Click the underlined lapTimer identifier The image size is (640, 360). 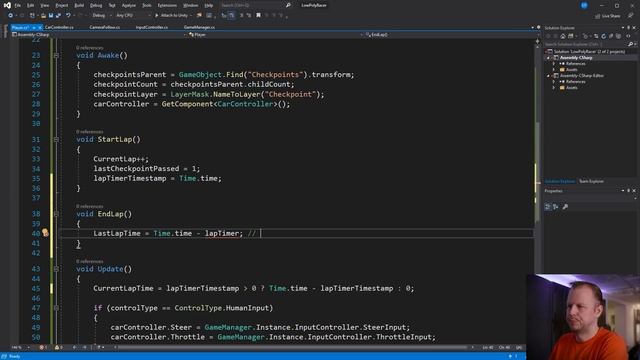tap(222, 233)
